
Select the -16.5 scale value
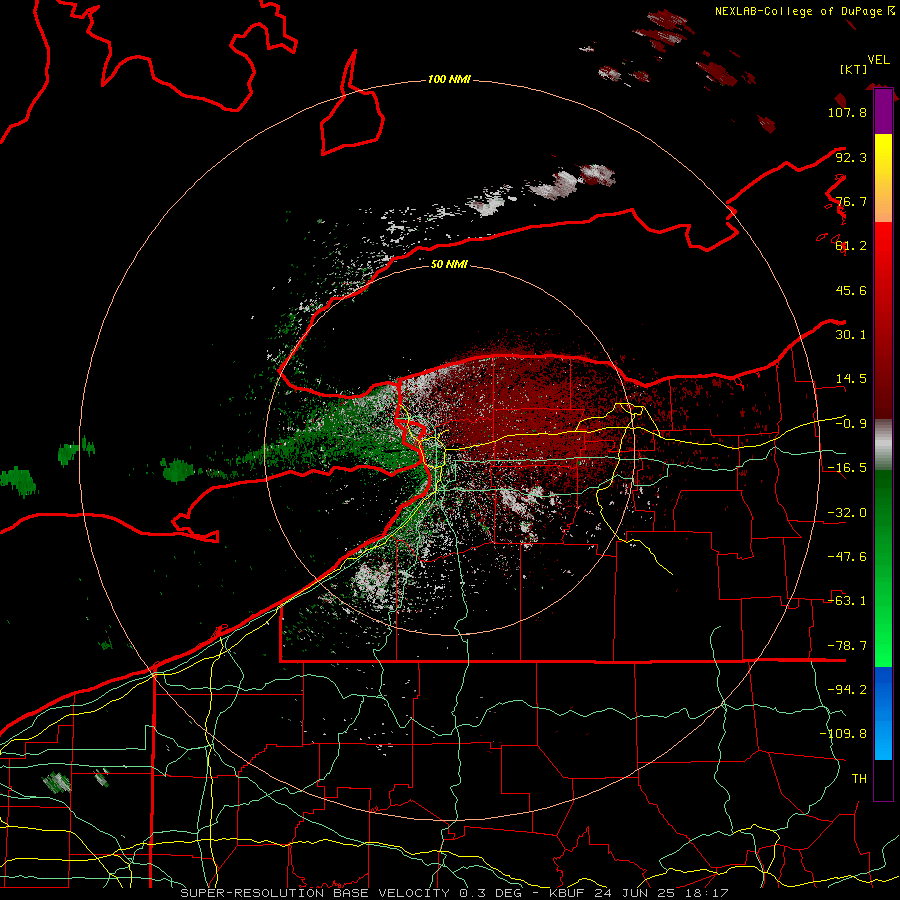[847, 468]
